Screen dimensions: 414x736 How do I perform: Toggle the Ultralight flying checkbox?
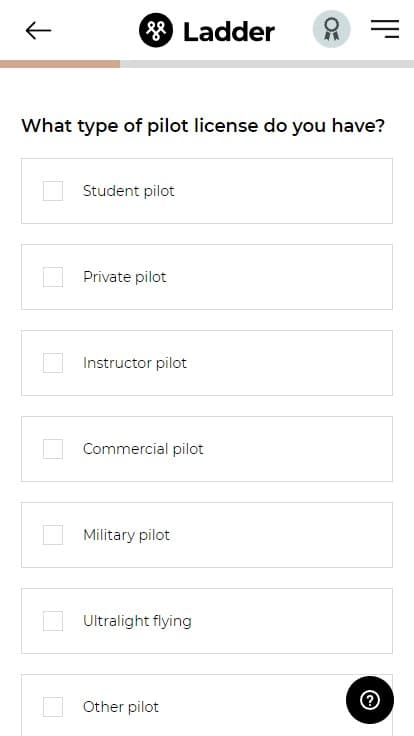coord(53,621)
